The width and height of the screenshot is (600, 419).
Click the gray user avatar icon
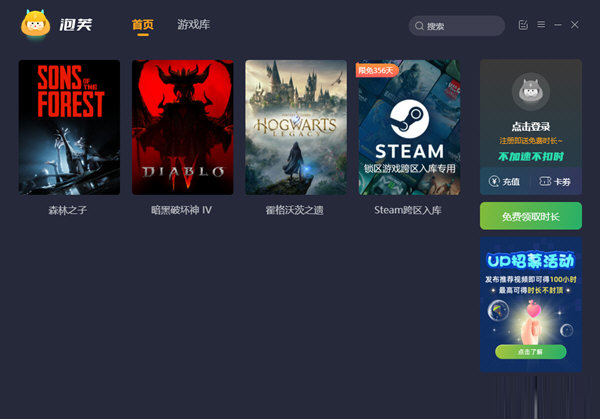pos(530,93)
